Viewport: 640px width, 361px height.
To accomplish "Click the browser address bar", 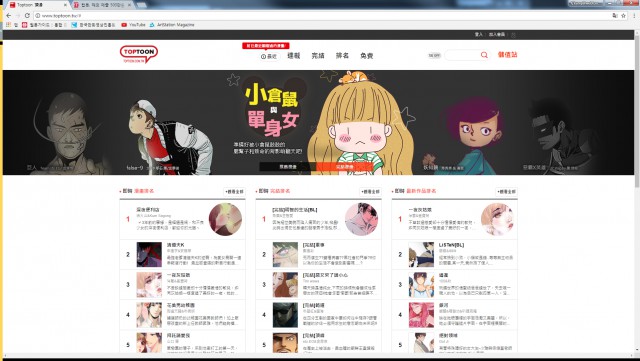I will (322, 16).
